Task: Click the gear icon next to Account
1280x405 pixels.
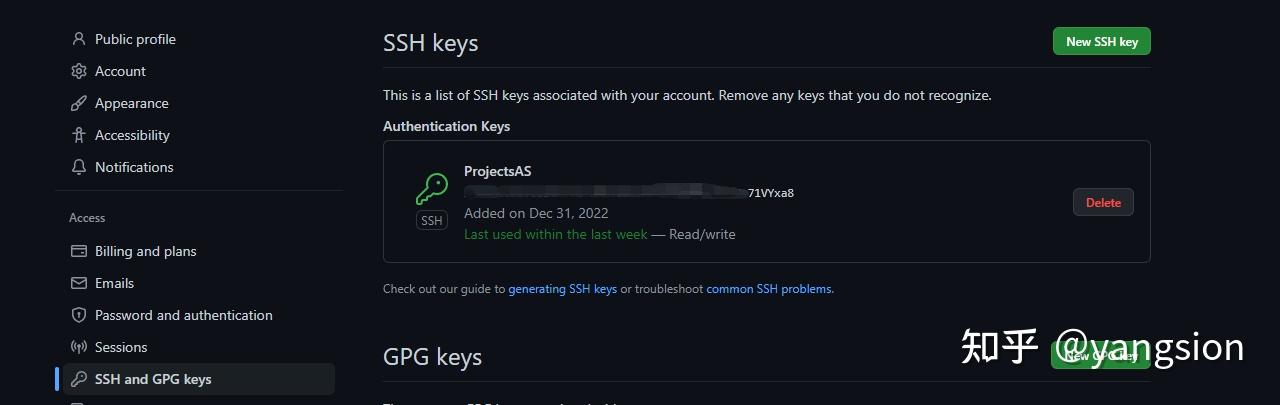Action: [78, 71]
